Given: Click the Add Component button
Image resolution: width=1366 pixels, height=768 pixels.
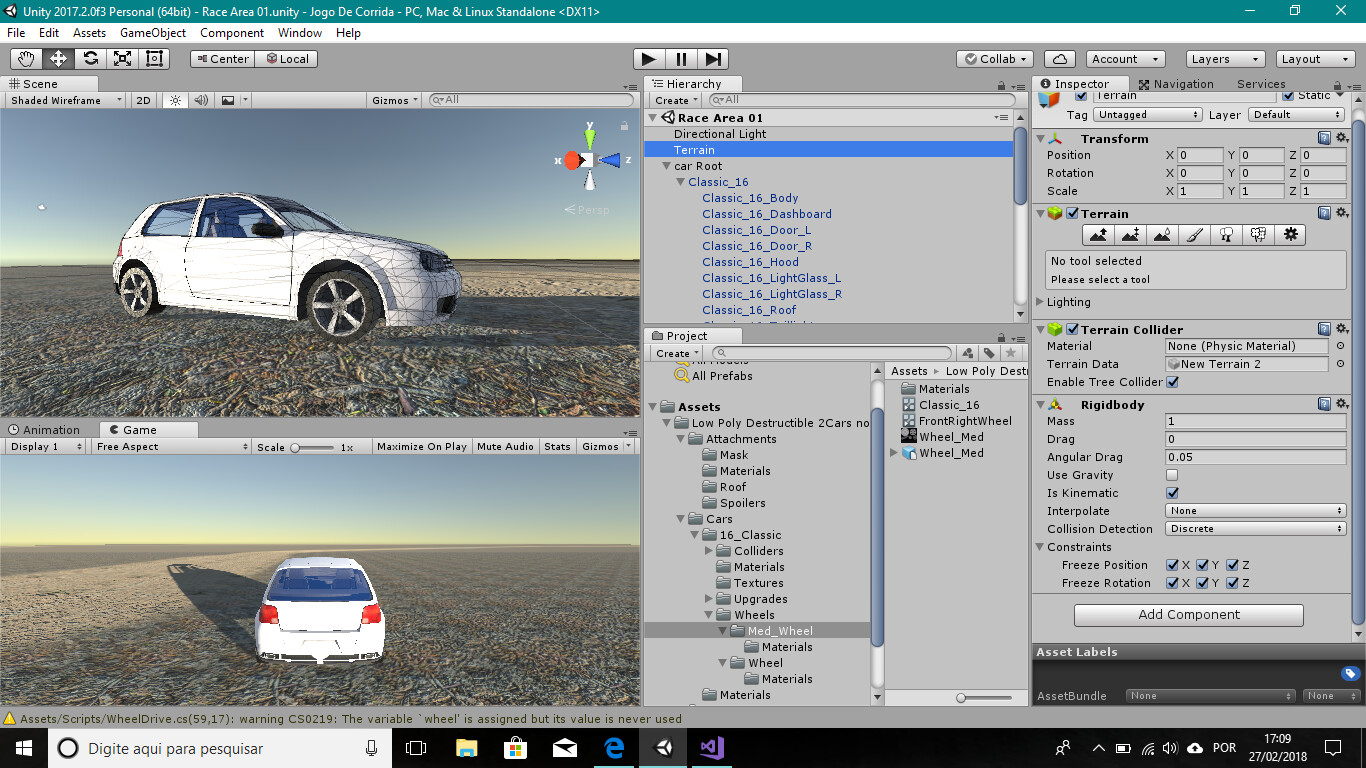Looking at the screenshot, I should [1188, 614].
